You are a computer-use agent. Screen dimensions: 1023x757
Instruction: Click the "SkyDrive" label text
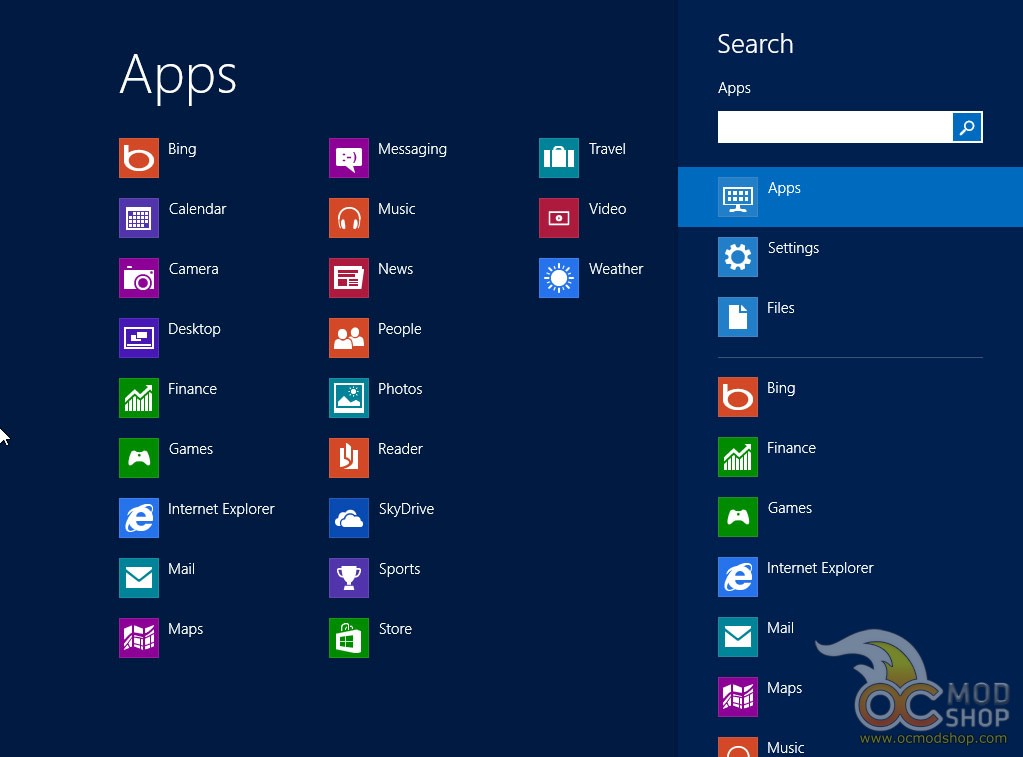(406, 509)
